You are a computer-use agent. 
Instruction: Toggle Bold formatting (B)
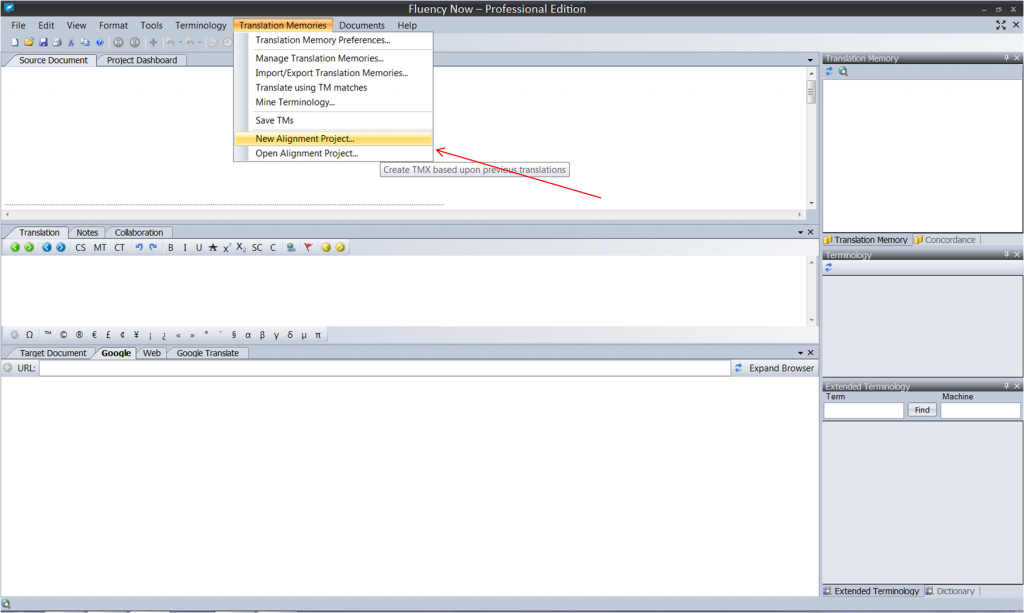point(170,247)
